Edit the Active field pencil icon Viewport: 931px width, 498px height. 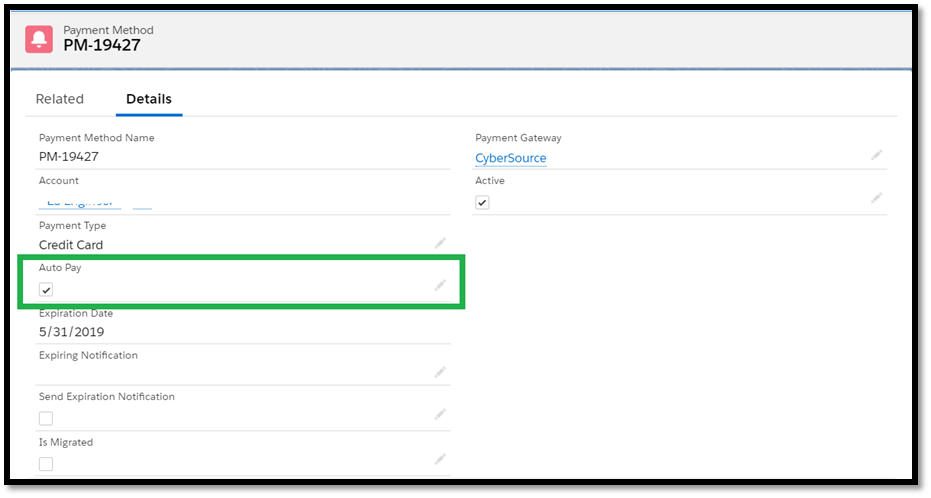pyautogui.click(x=876, y=198)
